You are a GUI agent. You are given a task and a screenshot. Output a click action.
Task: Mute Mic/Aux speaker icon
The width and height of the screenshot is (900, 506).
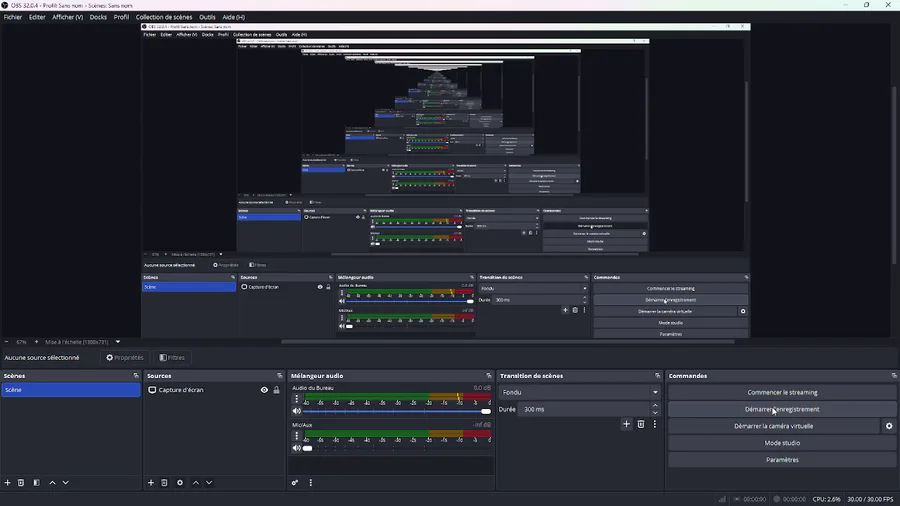click(297, 448)
